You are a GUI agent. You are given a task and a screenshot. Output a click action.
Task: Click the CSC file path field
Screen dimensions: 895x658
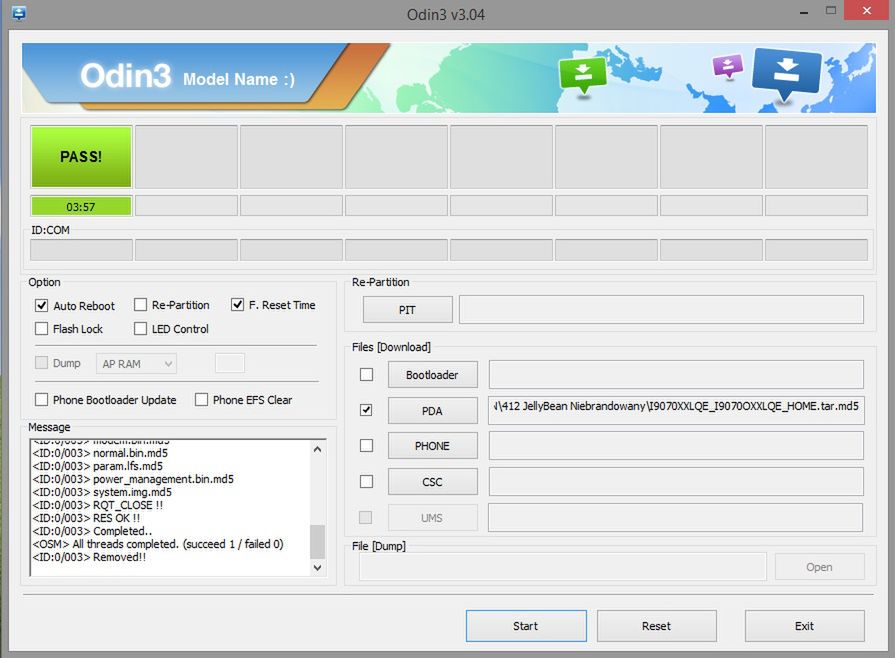[x=676, y=482]
